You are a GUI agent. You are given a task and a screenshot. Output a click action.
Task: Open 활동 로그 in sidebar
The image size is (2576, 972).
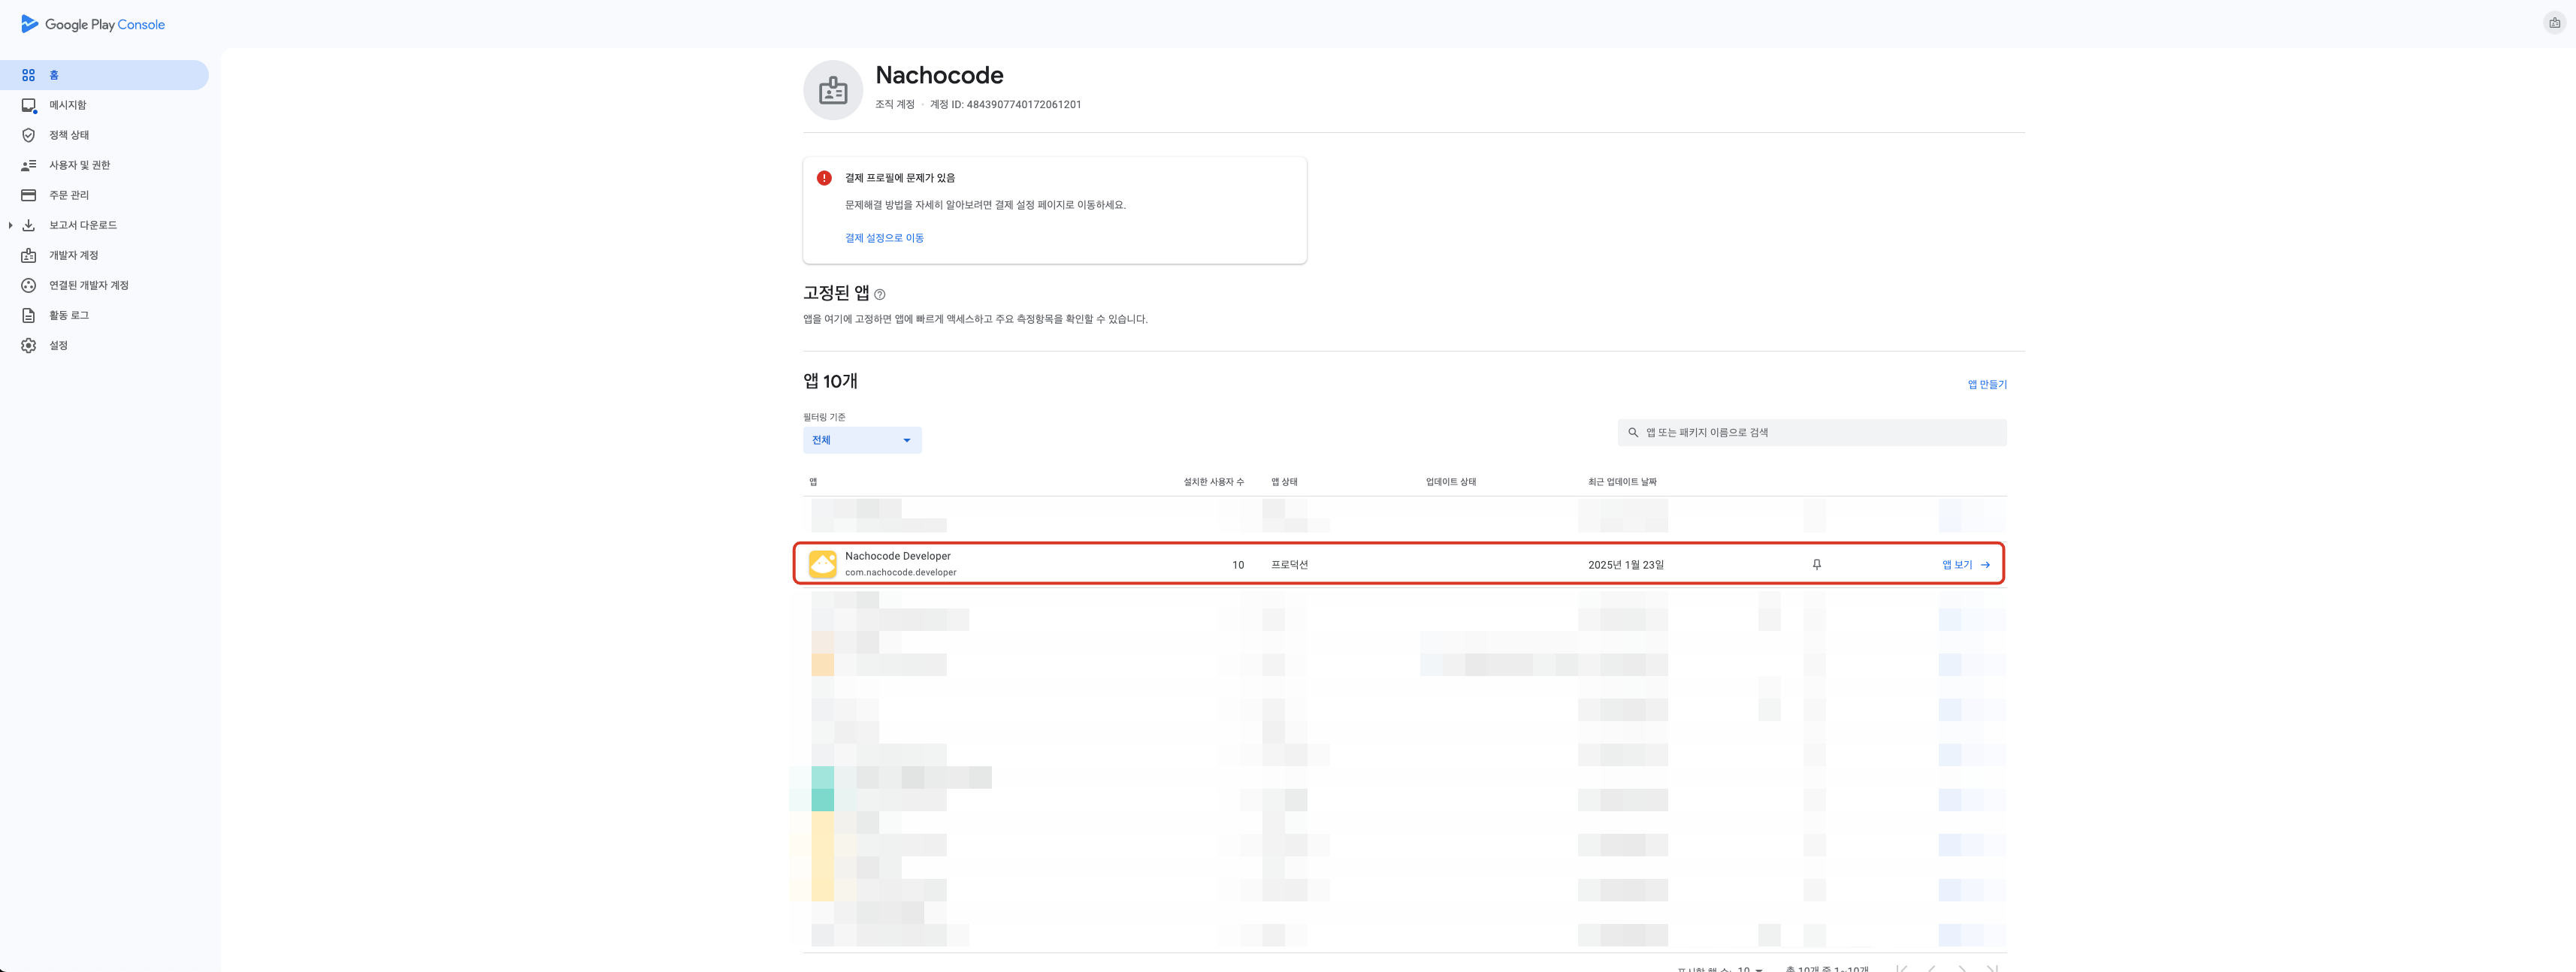point(68,315)
